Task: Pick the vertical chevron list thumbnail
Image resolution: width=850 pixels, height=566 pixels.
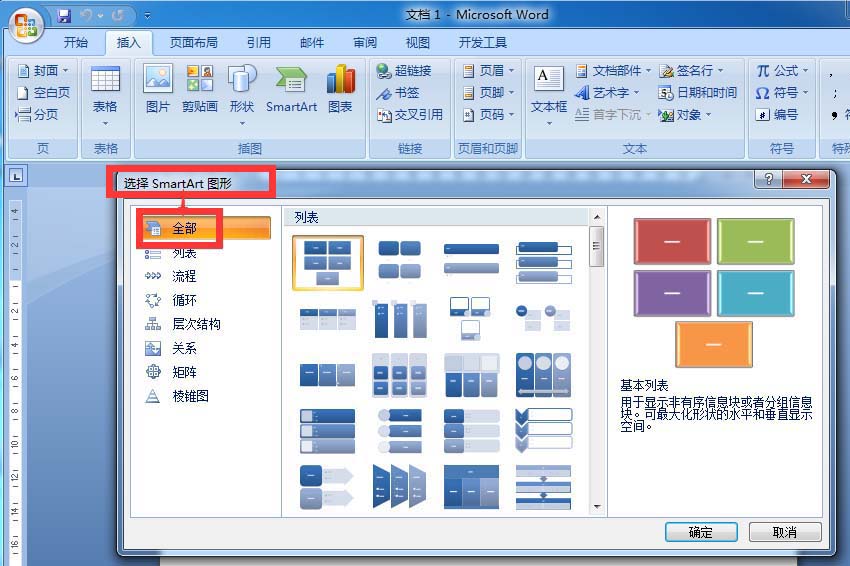Action: click(543, 430)
